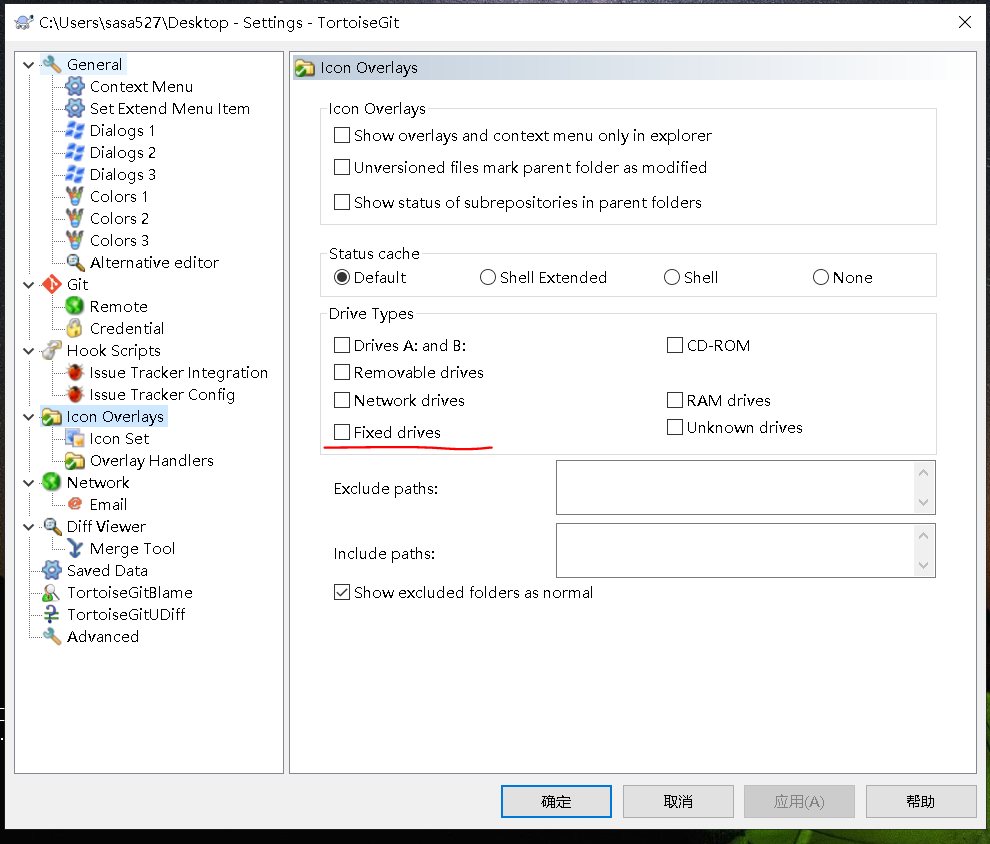Click the Advanced wrench icon
Screen dimensions: 990x844
pos(52,636)
